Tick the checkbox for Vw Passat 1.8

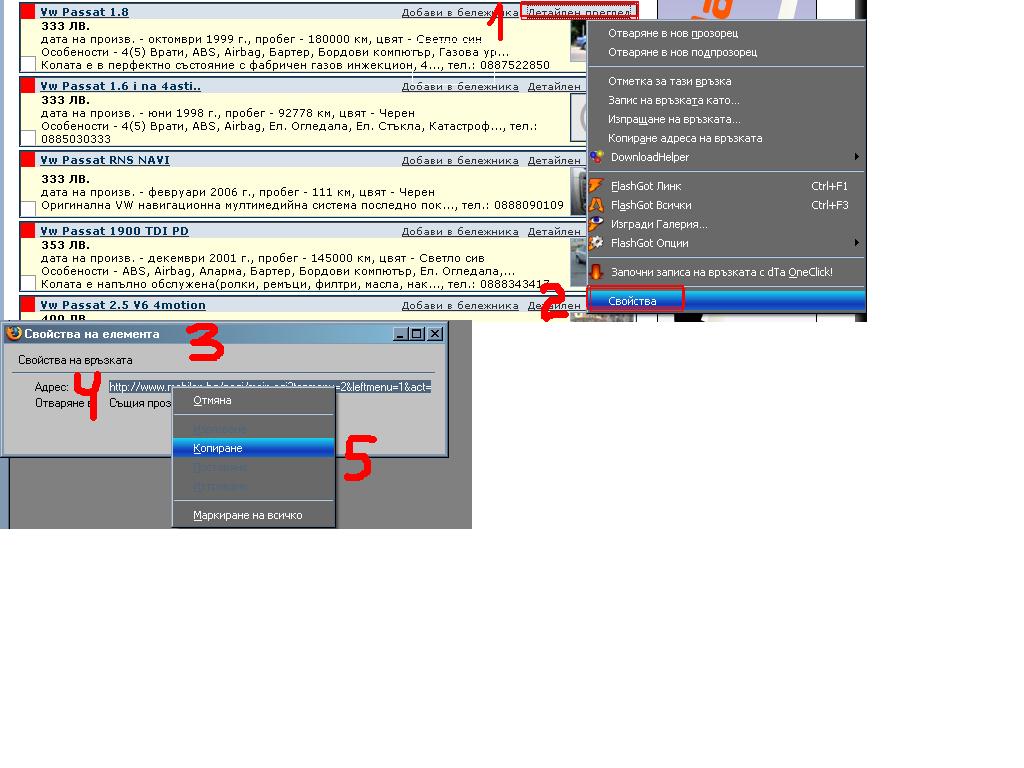coord(28,65)
